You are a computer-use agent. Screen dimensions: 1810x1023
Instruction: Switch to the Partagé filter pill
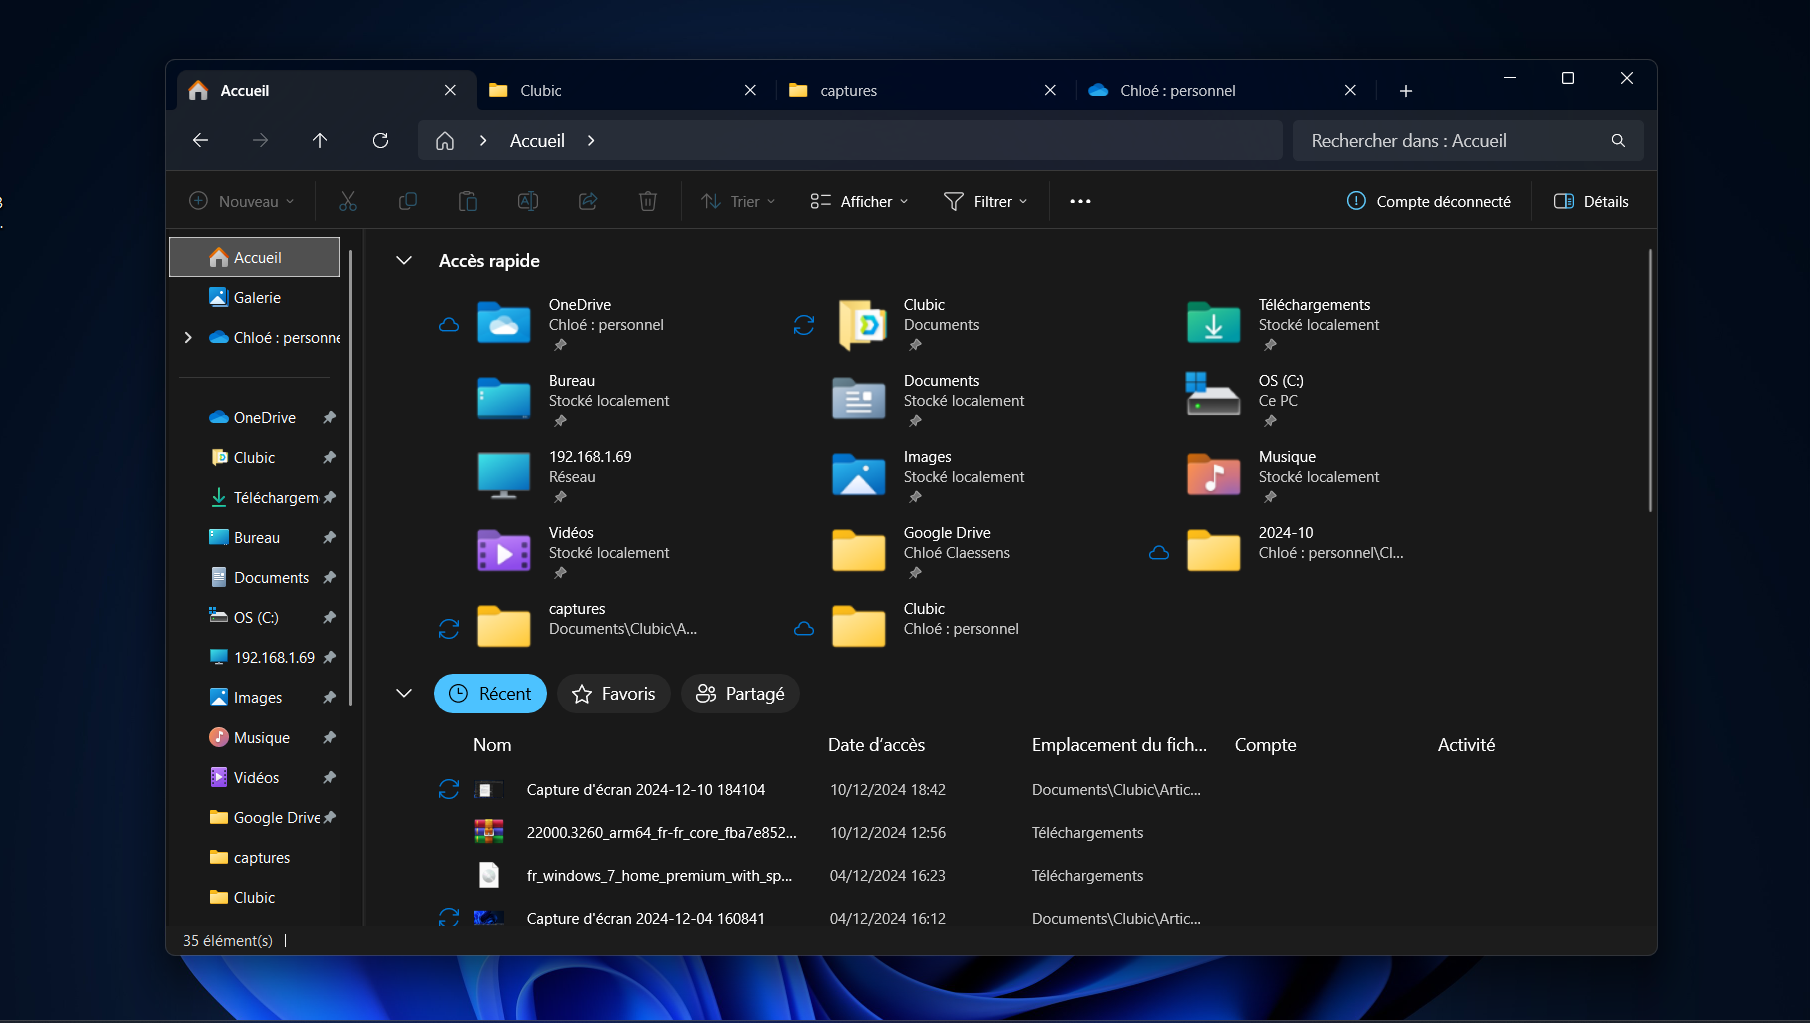(740, 693)
